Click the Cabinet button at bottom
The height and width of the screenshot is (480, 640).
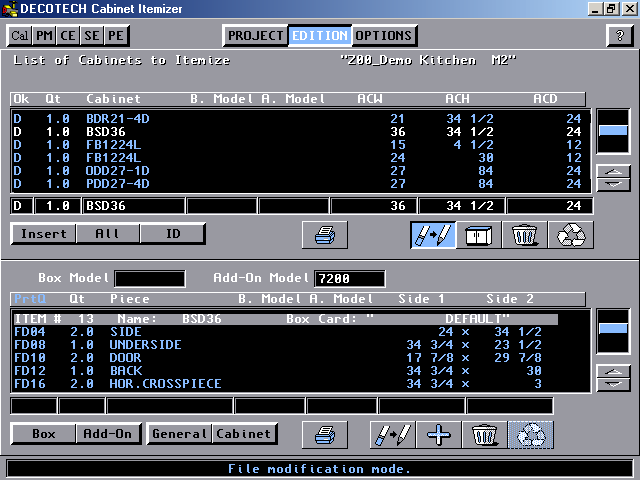tap(244, 433)
